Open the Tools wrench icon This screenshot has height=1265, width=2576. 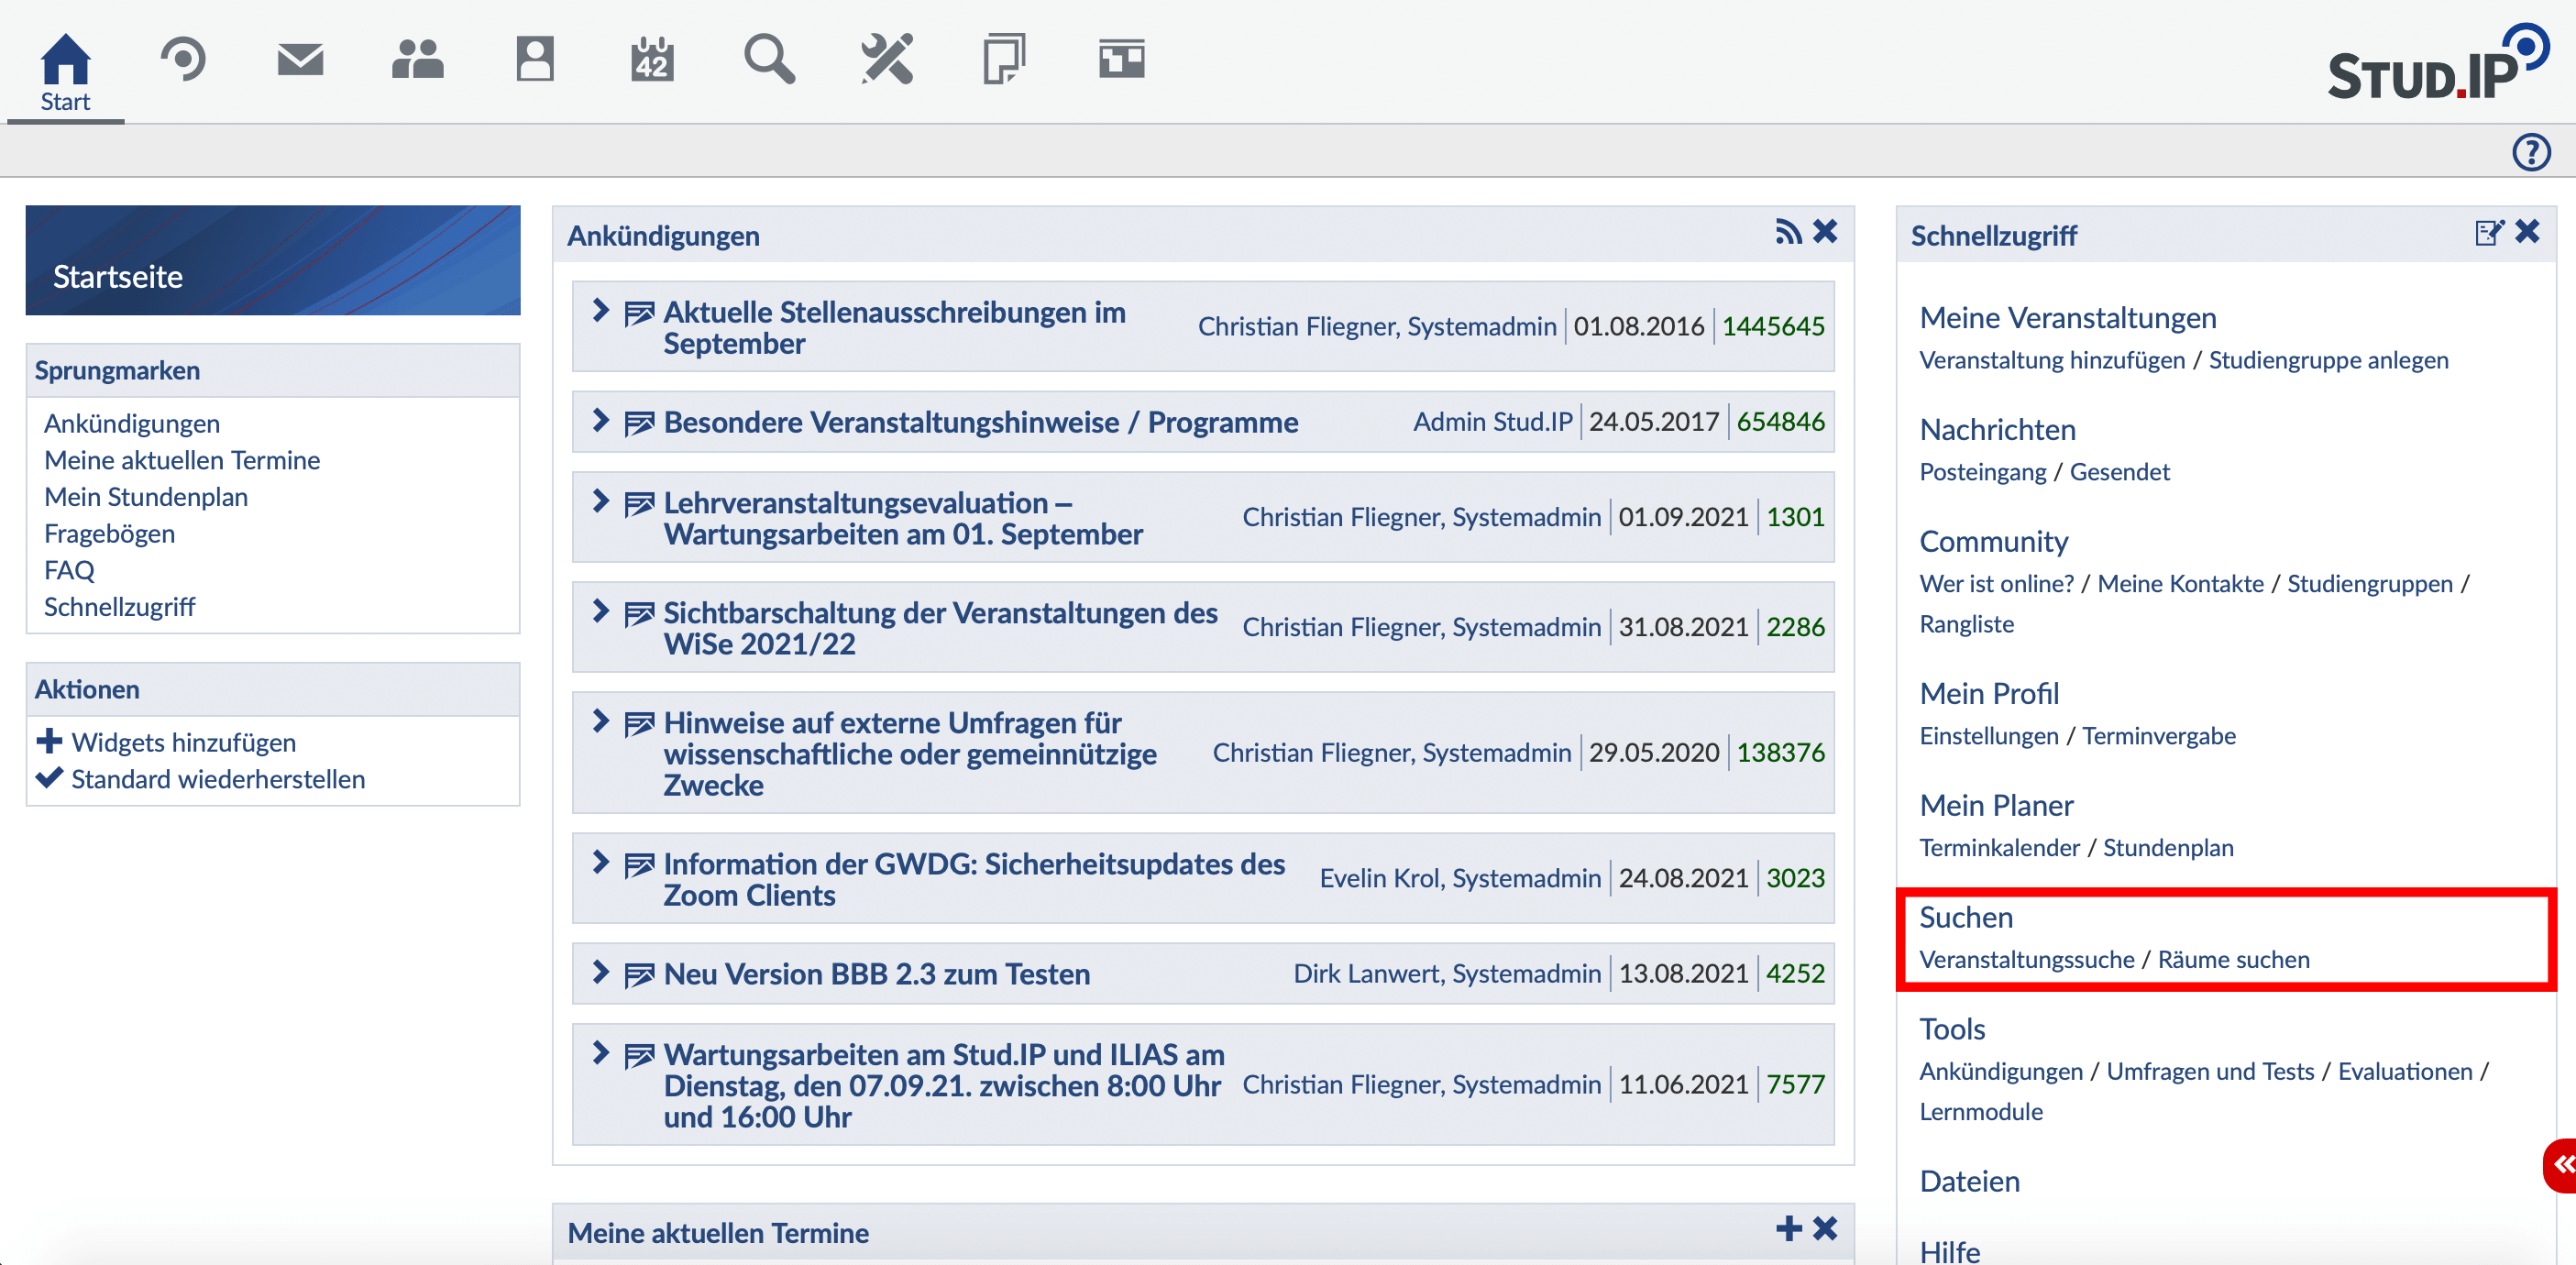[887, 60]
